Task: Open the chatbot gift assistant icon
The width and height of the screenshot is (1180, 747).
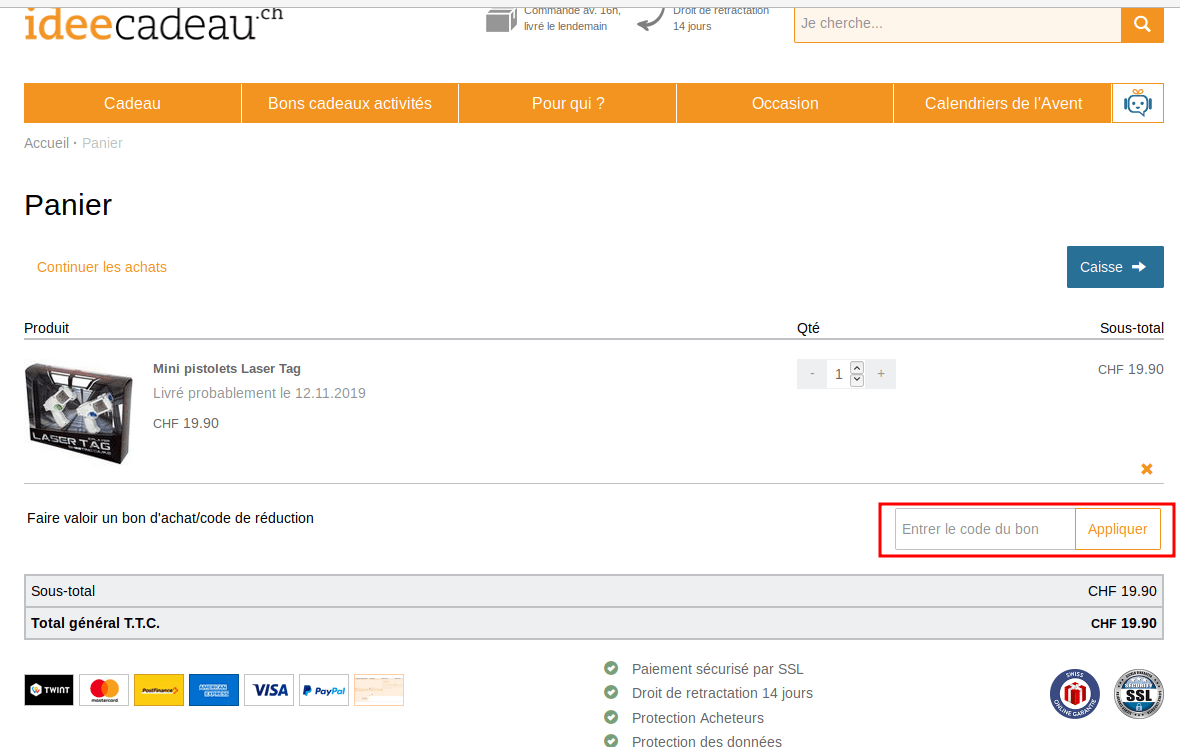Action: pos(1137,102)
